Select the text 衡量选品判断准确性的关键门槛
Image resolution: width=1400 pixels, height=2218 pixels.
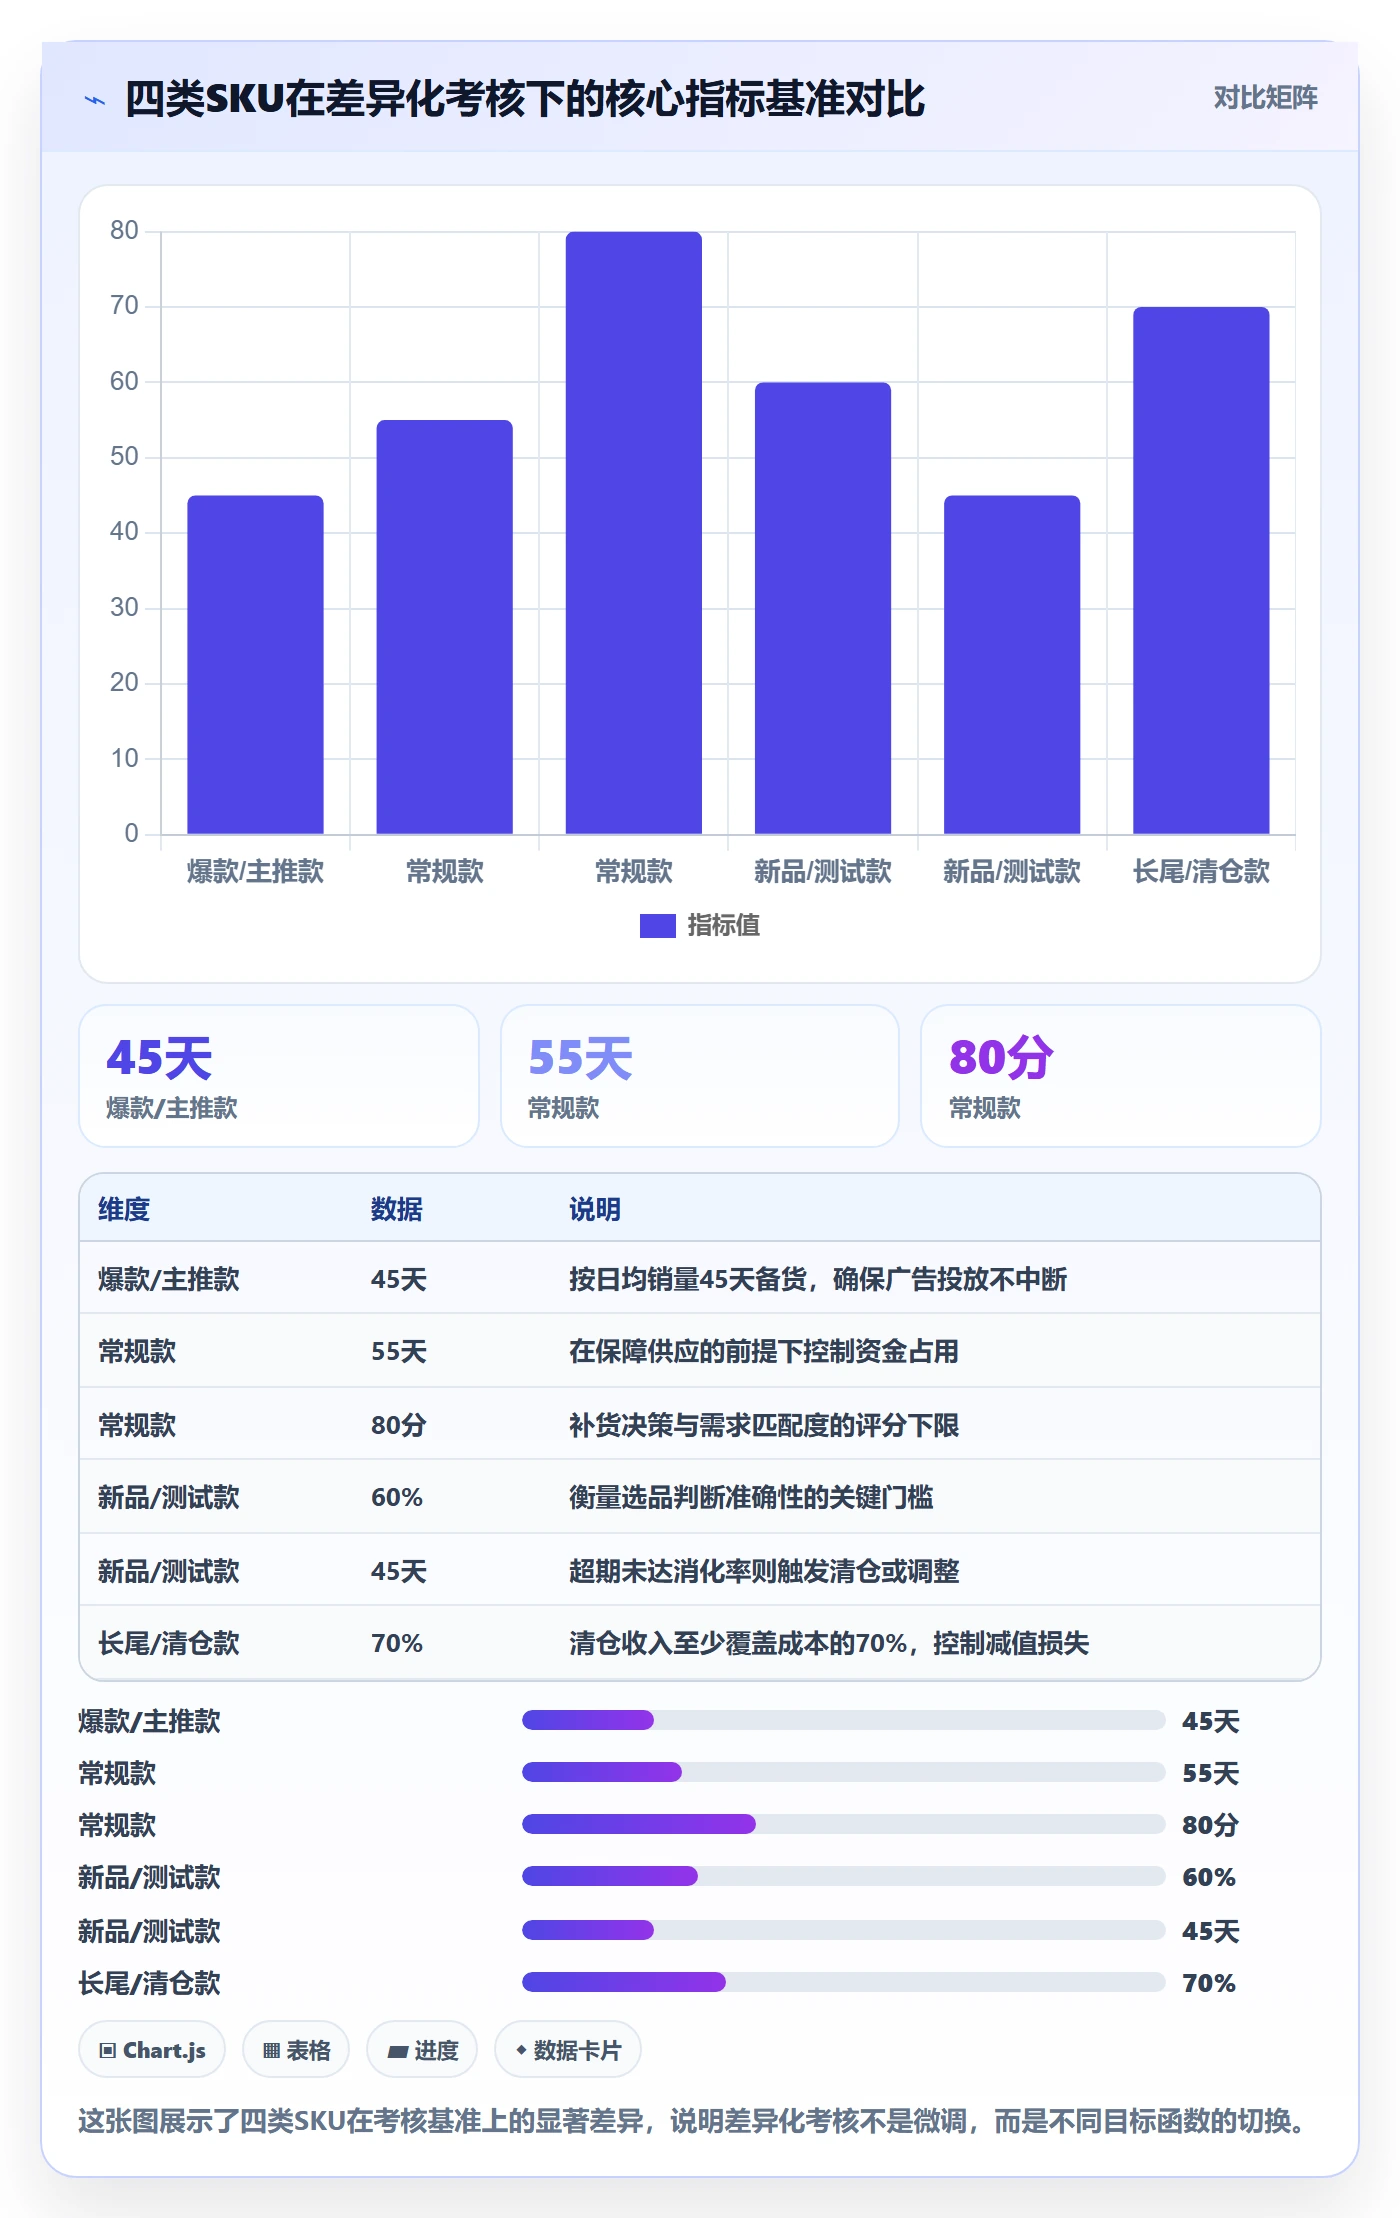751,1497
